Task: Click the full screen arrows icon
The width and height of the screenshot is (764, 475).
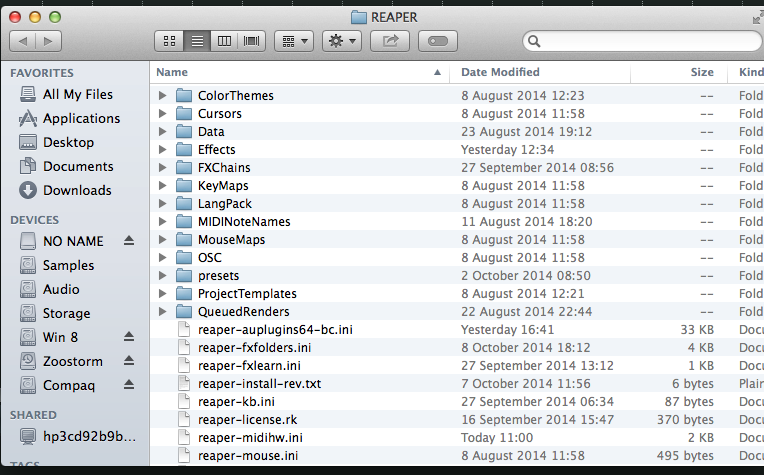Action: pos(758,18)
